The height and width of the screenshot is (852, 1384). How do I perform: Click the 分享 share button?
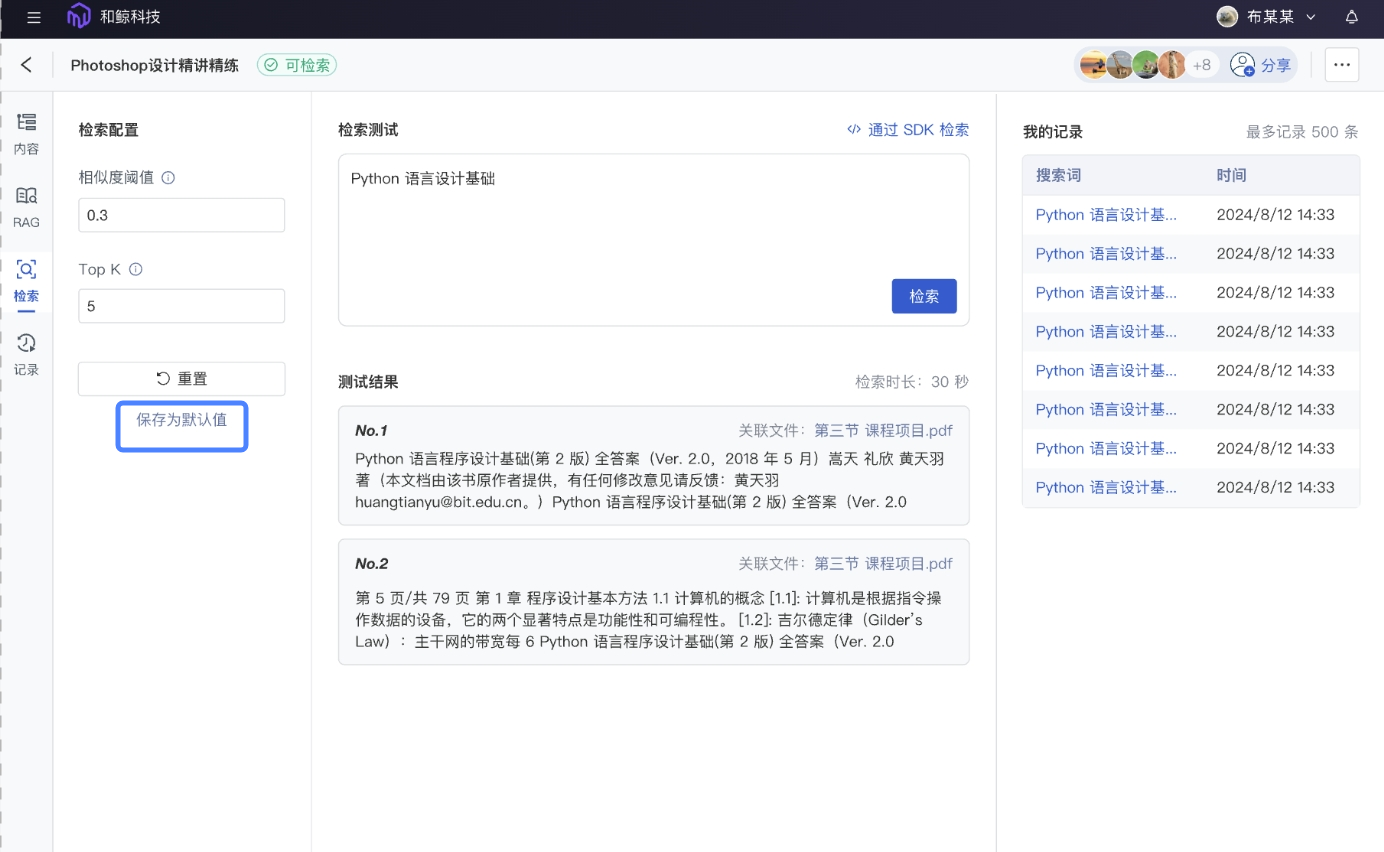click(1260, 64)
